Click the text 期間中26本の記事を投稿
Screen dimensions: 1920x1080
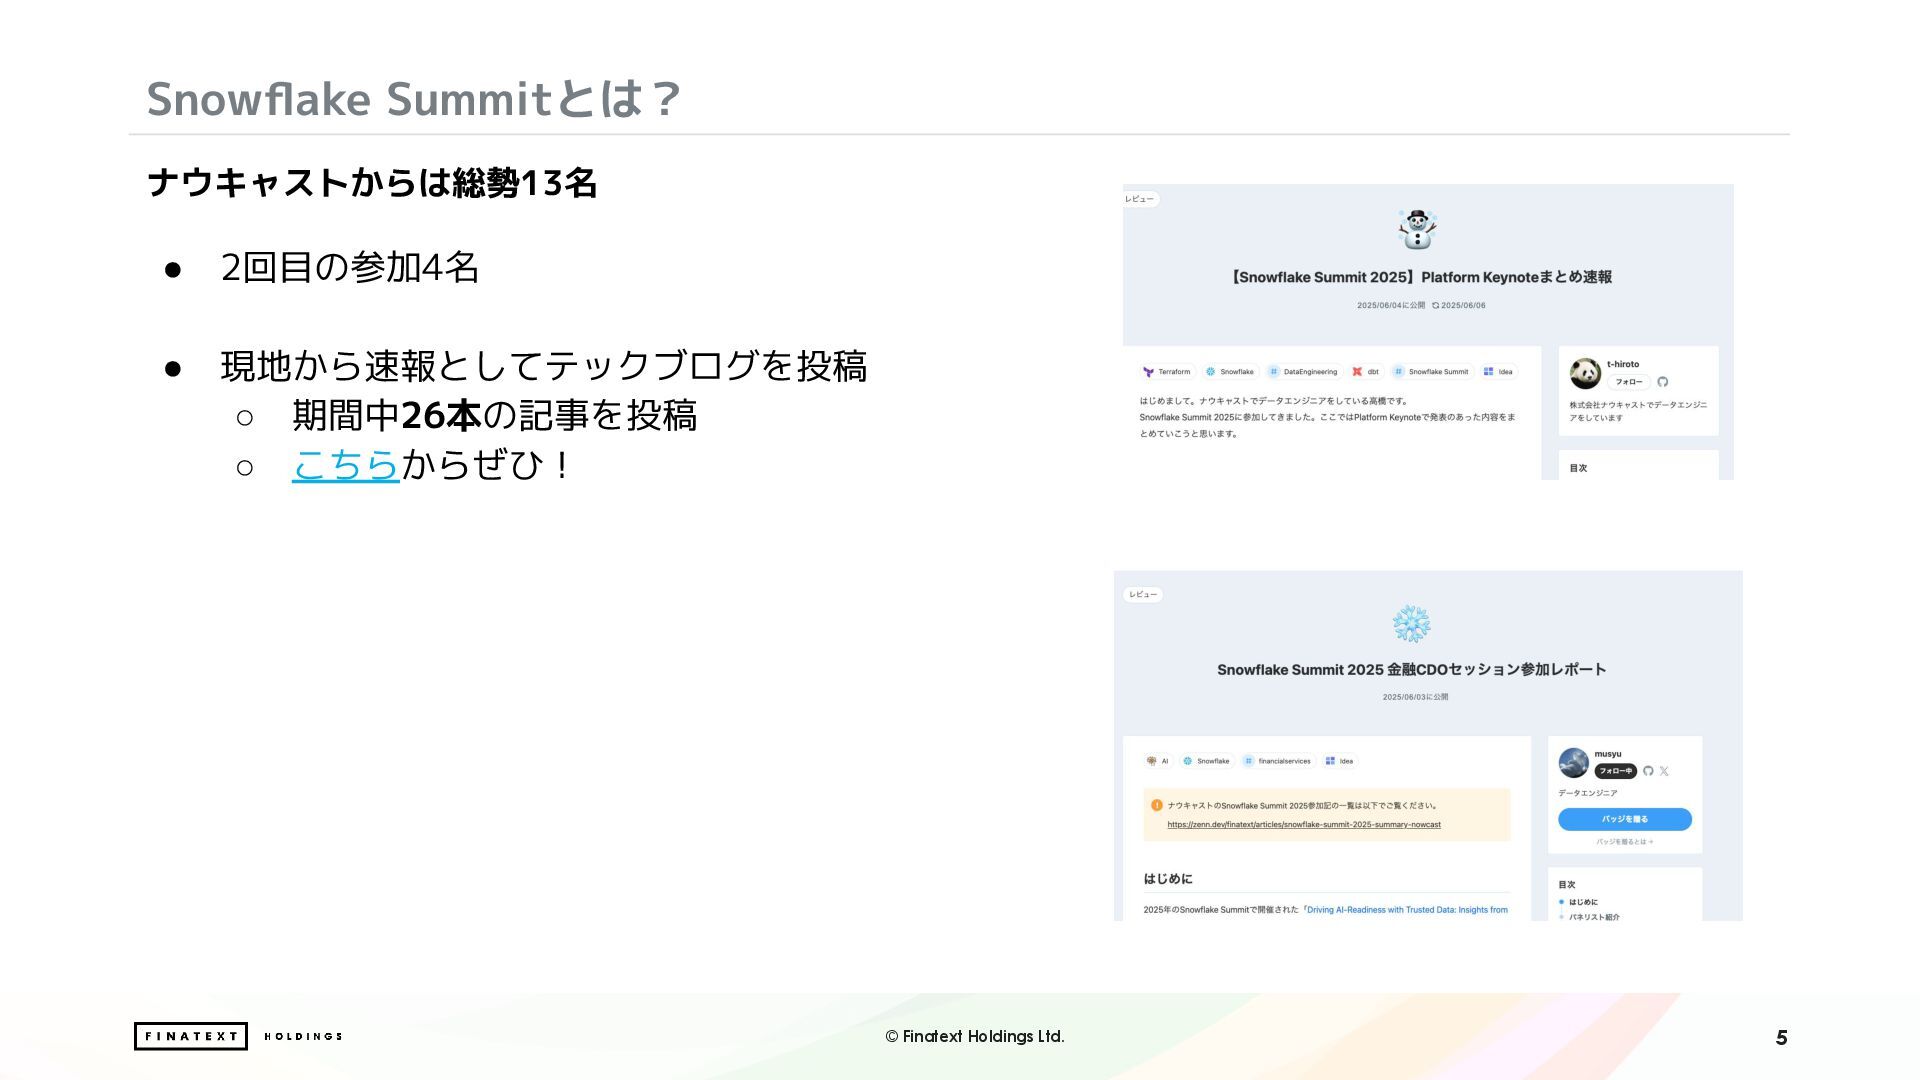click(x=494, y=415)
